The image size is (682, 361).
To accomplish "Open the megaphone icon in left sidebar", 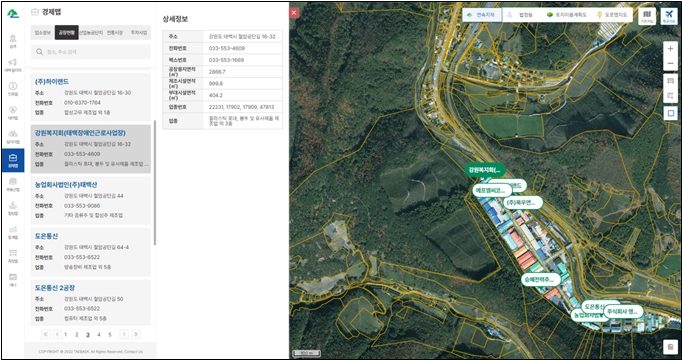I will tap(13, 64).
